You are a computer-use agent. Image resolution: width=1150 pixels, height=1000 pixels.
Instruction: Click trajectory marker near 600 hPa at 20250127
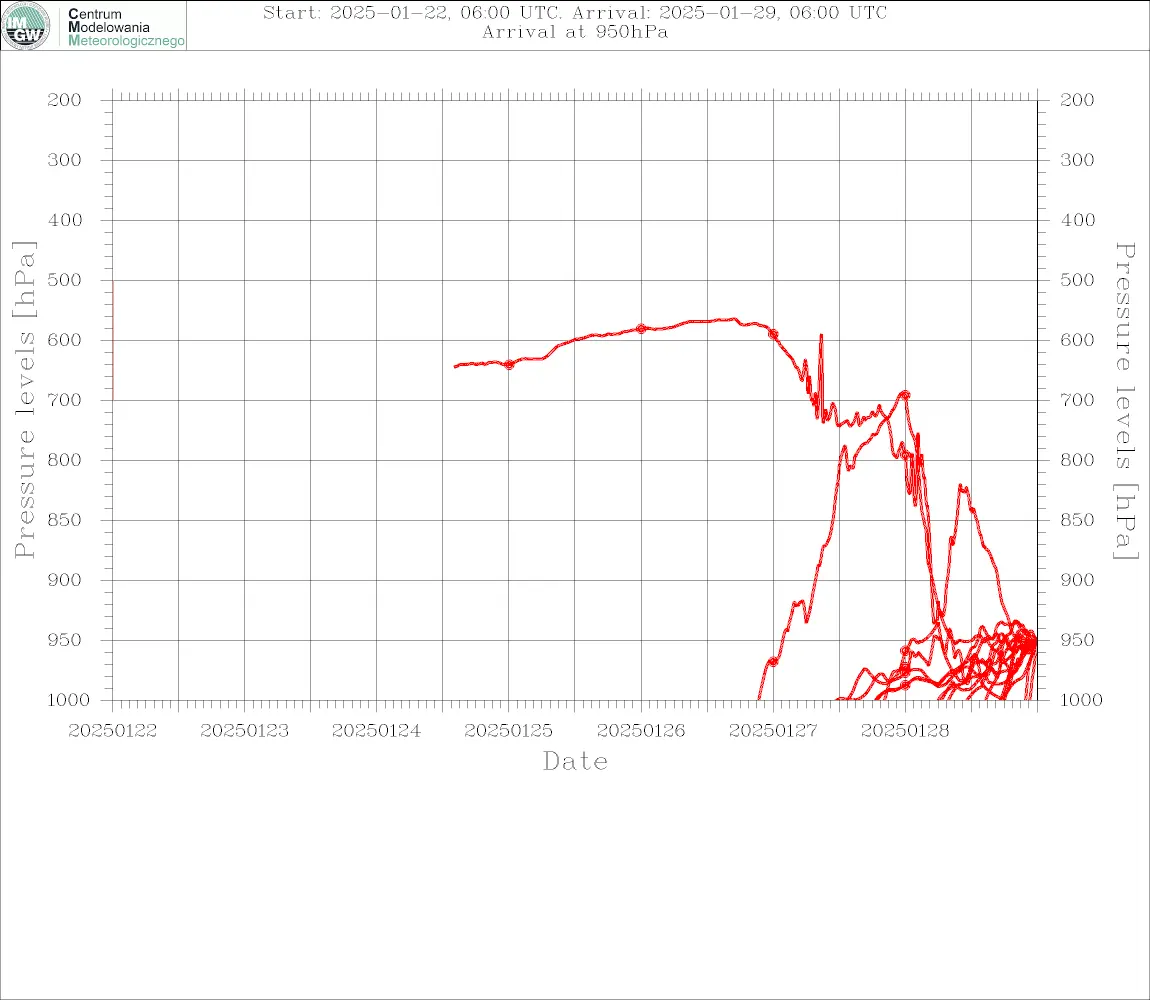pos(773,335)
